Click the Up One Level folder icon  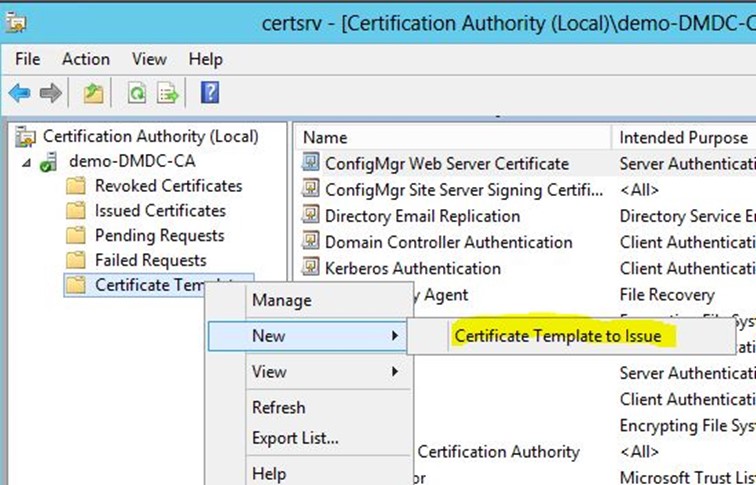point(93,93)
